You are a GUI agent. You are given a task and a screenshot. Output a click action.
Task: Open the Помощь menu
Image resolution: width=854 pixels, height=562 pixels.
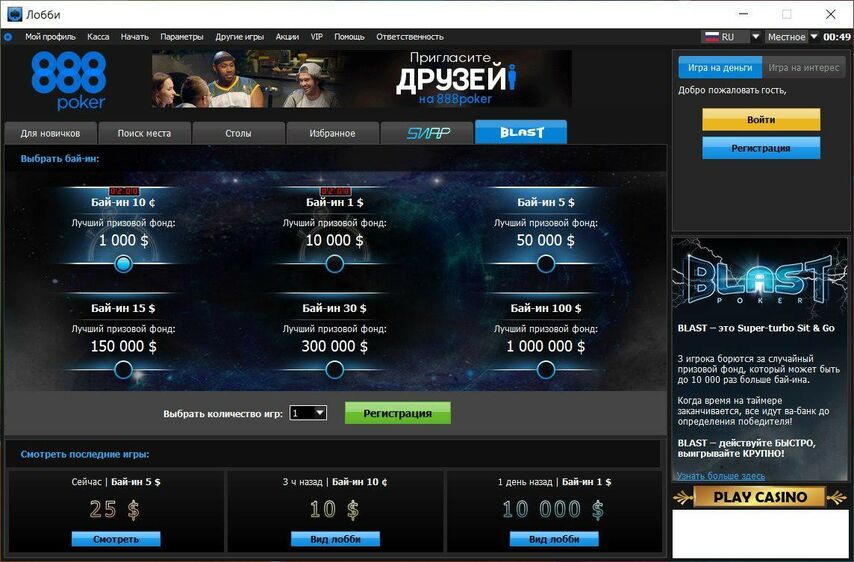[x=349, y=36]
